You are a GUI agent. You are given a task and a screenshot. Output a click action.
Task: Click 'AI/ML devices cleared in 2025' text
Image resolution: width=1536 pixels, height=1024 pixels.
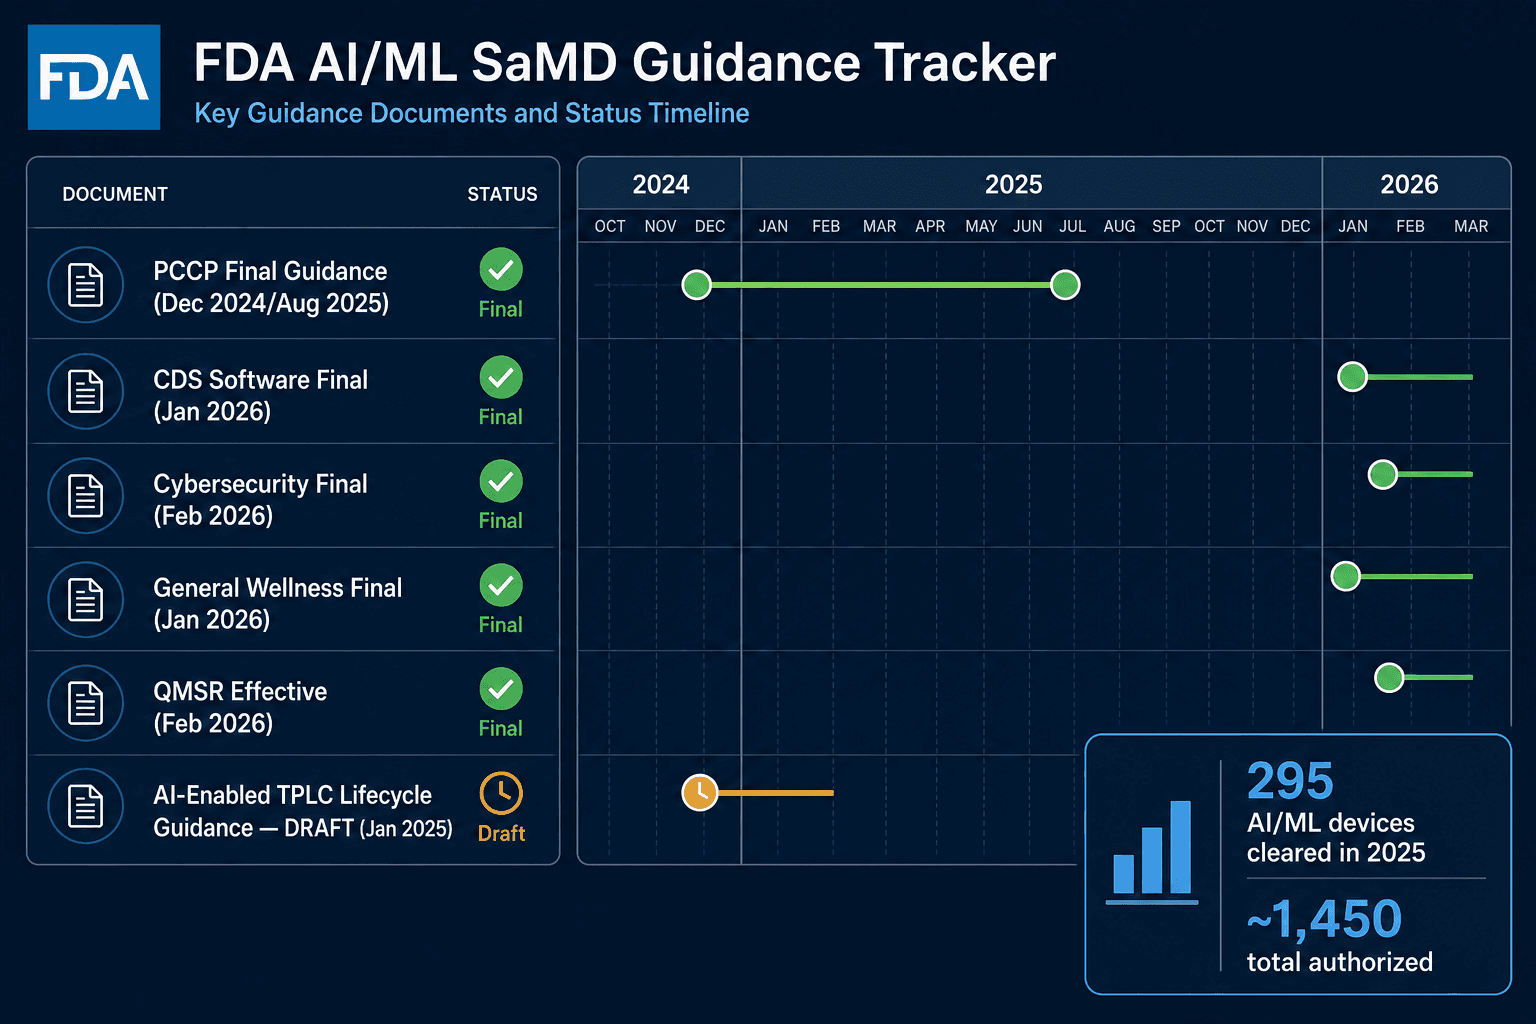coord(1336,838)
